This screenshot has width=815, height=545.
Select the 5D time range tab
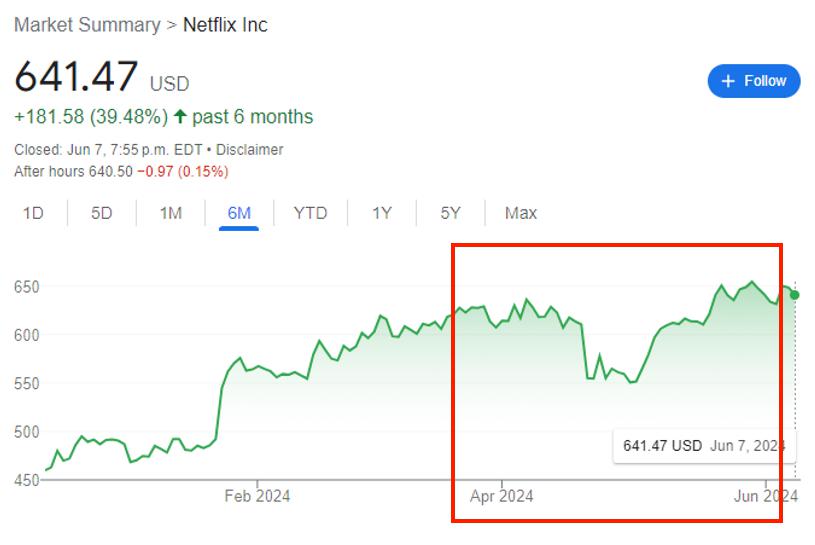pos(102,213)
